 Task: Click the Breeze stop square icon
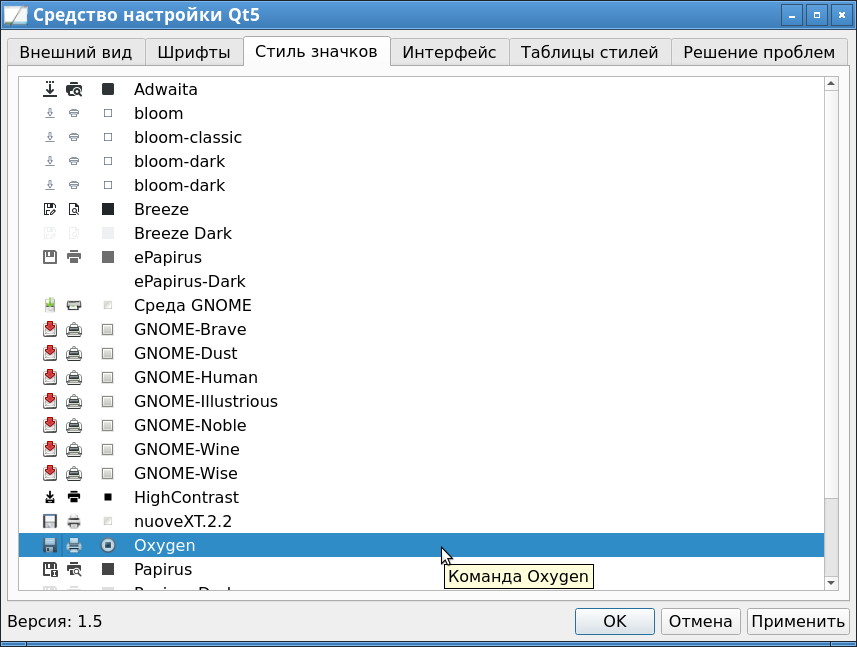(x=108, y=209)
